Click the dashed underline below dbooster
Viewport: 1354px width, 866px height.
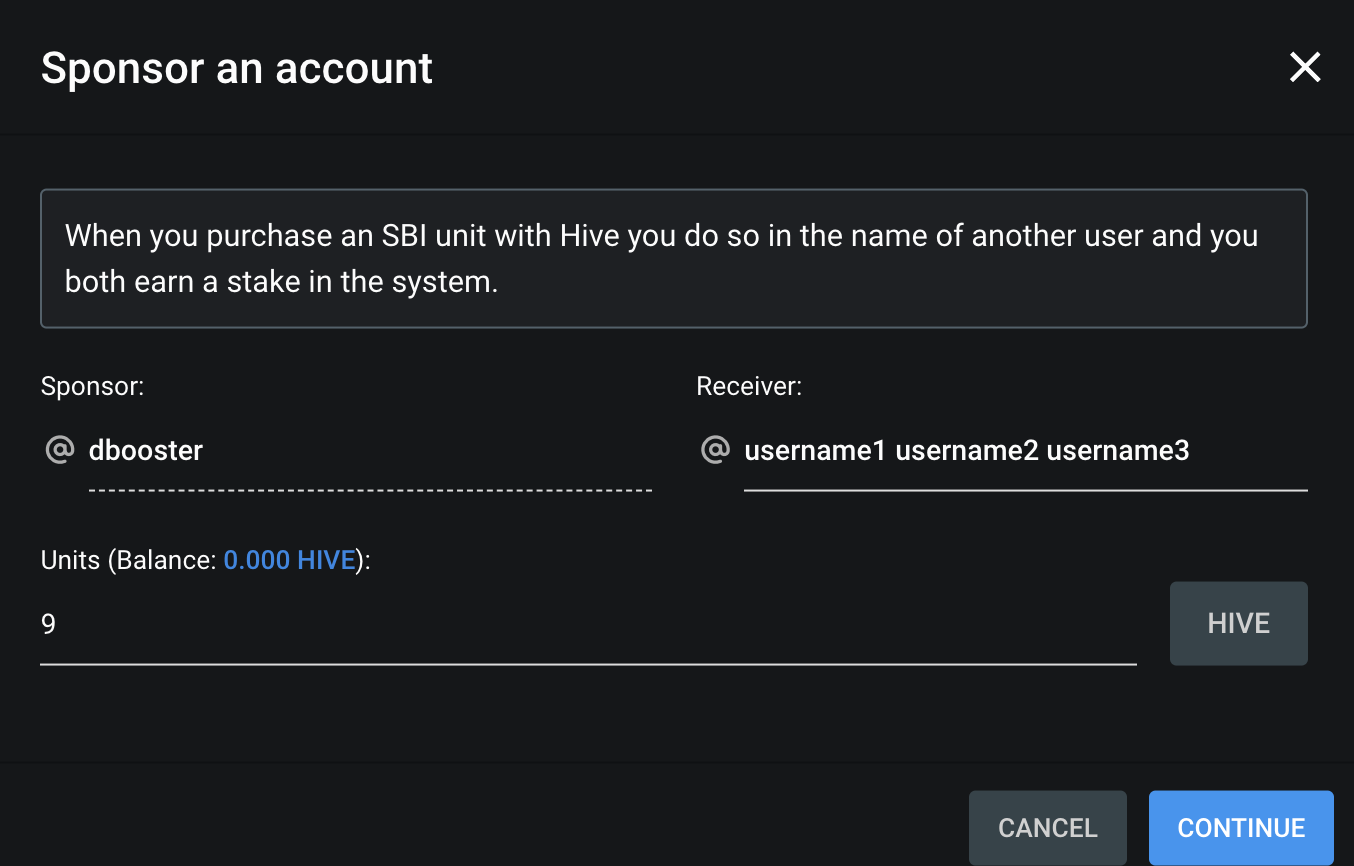[371, 491]
